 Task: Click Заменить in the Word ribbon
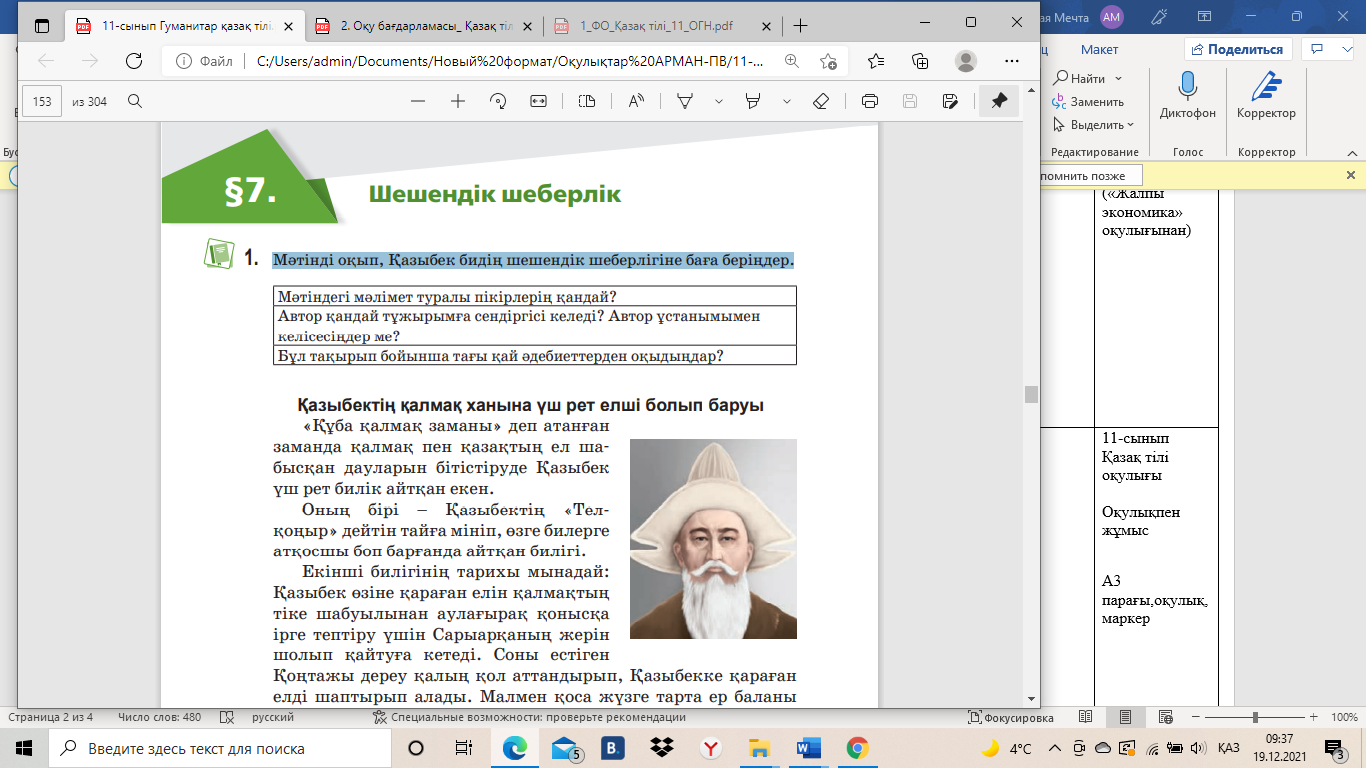(1096, 102)
